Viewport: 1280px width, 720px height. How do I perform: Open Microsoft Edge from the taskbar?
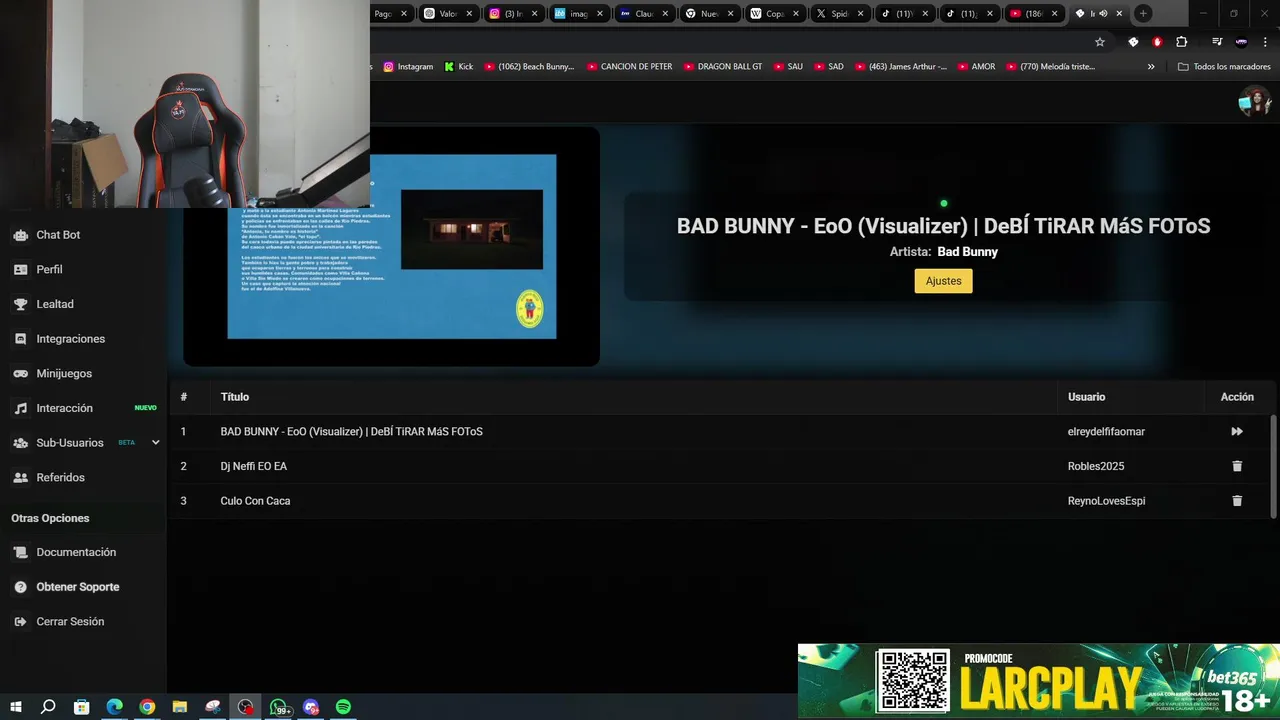pos(114,707)
